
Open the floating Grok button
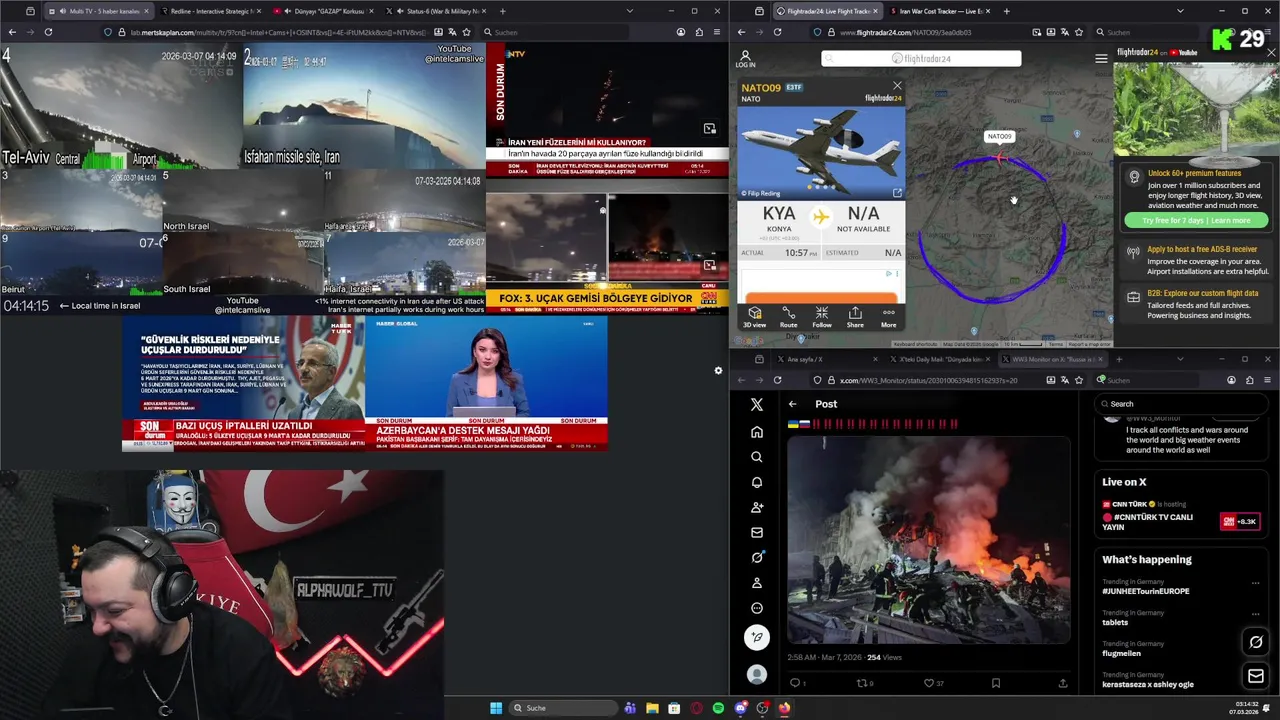coord(1256,642)
